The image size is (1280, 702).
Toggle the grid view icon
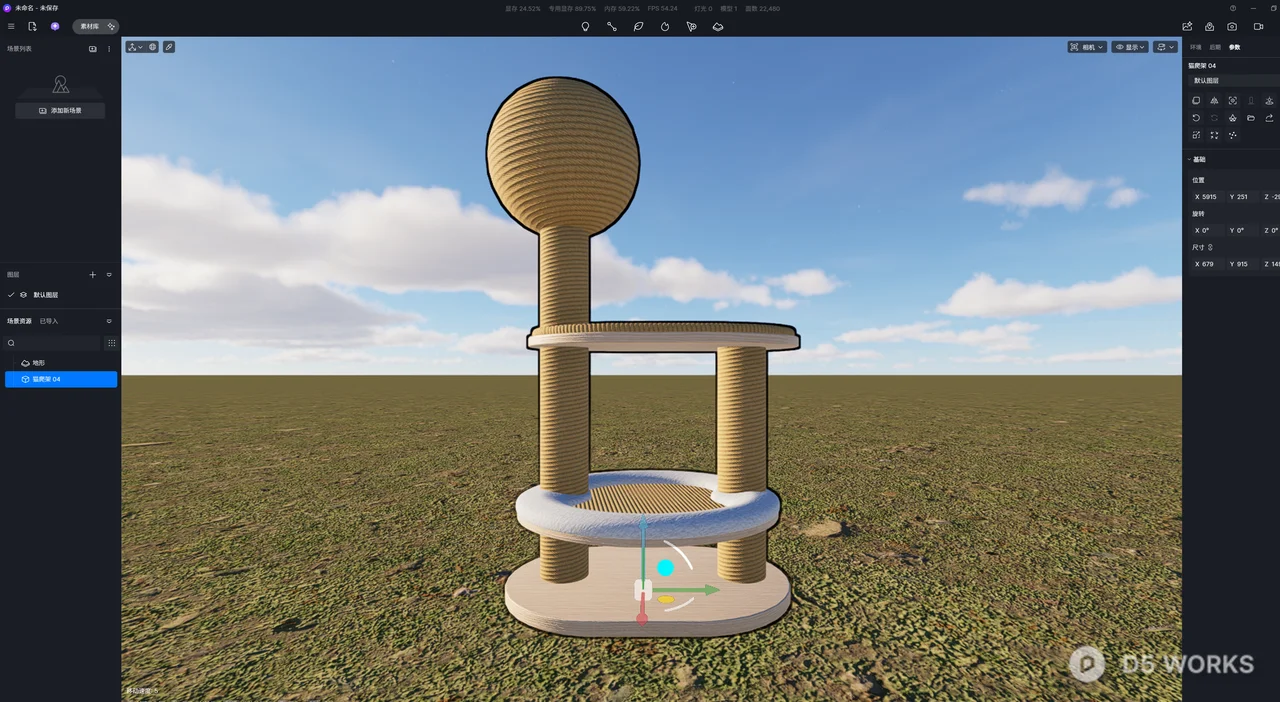click(x=111, y=343)
